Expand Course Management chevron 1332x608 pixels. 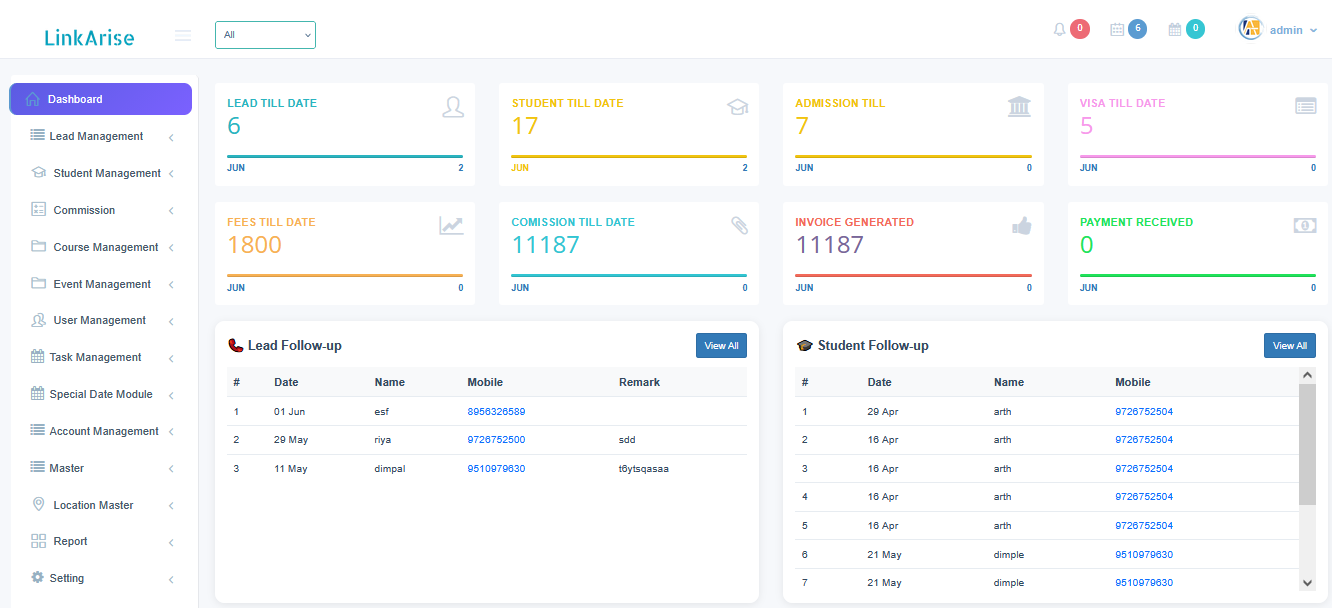pos(171,248)
